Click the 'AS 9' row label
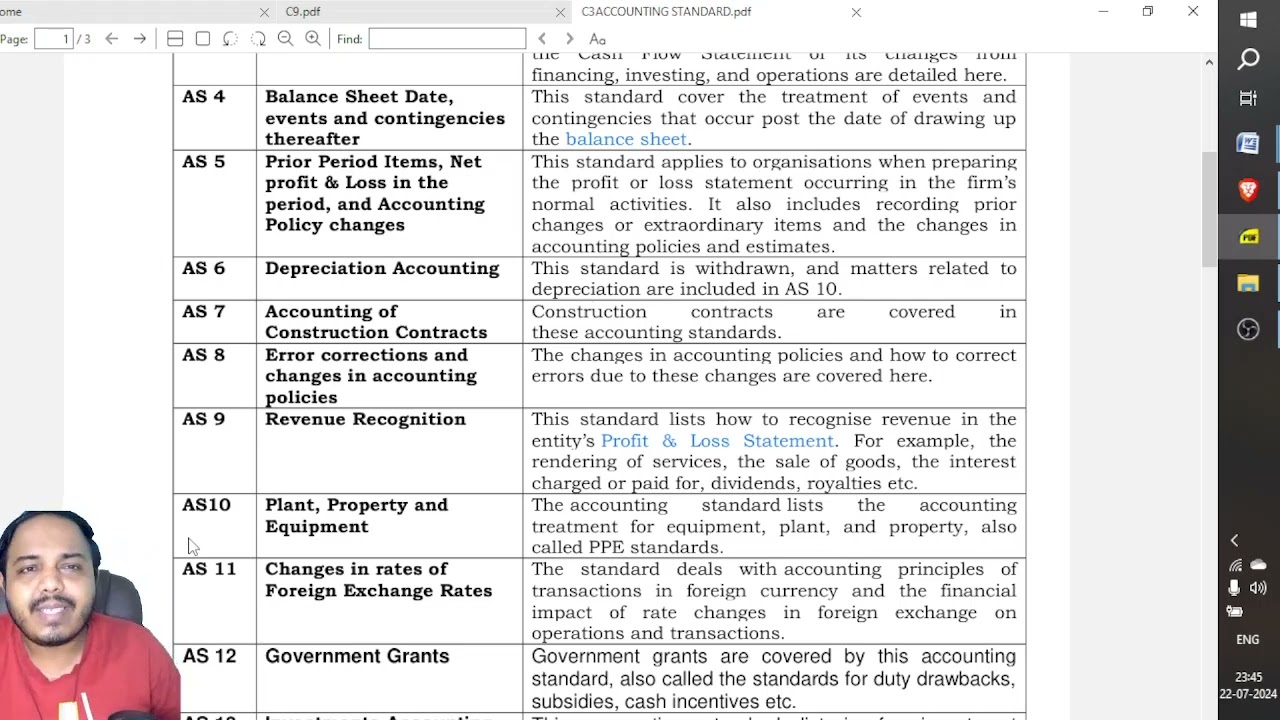 pos(204,419)
